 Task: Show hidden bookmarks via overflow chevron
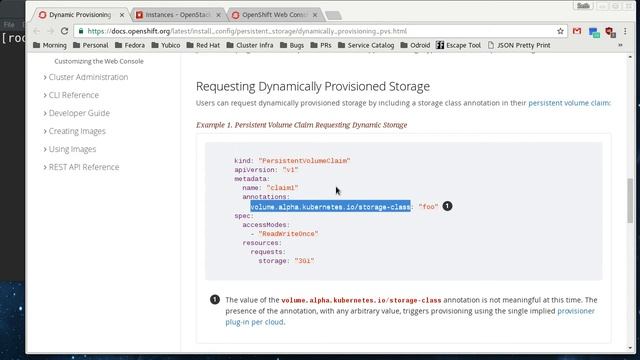pos(620,45)
